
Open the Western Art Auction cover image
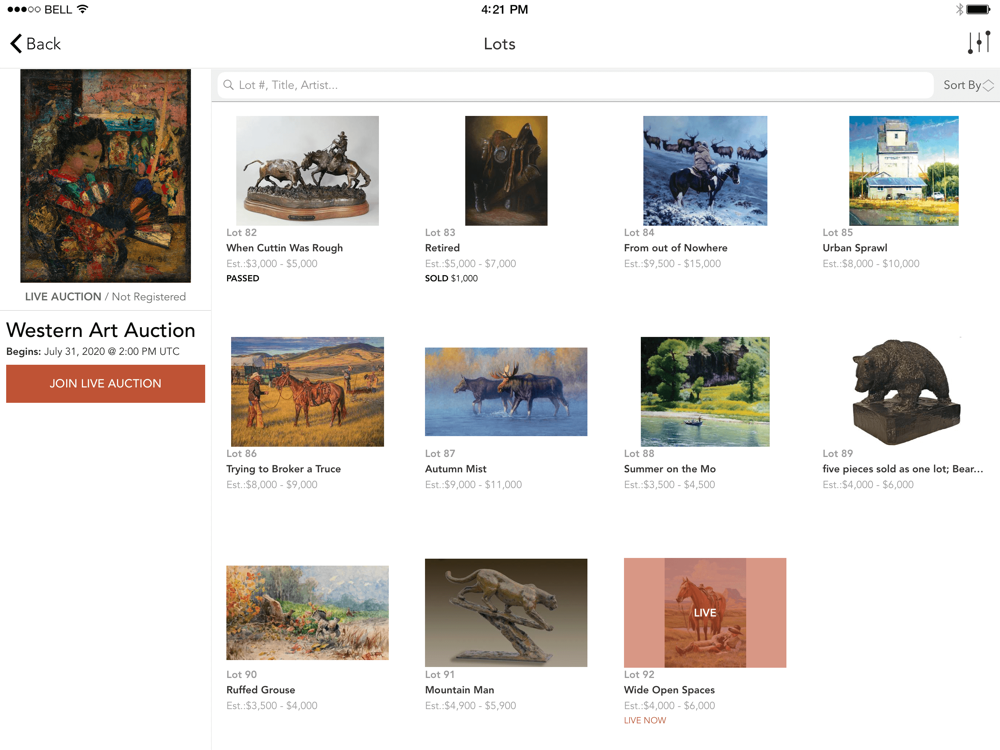pyautogui.click(x=106, y=176)
